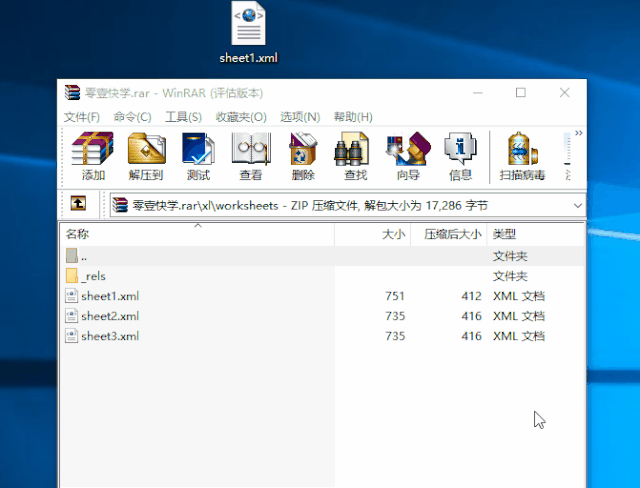640x488 pixels.
Task: Open the 工具(S) menu
Action: 183,117
